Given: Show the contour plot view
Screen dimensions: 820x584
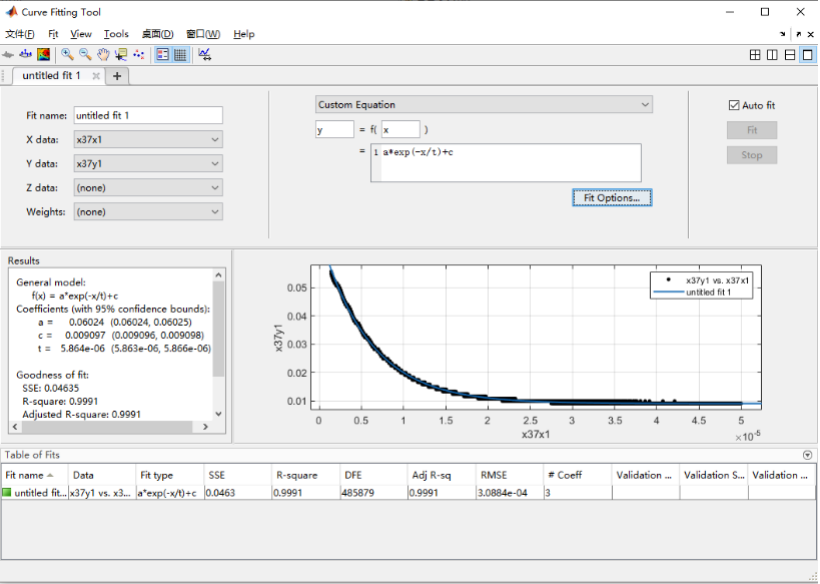Looking at the screenshot, I should (45, 55).
